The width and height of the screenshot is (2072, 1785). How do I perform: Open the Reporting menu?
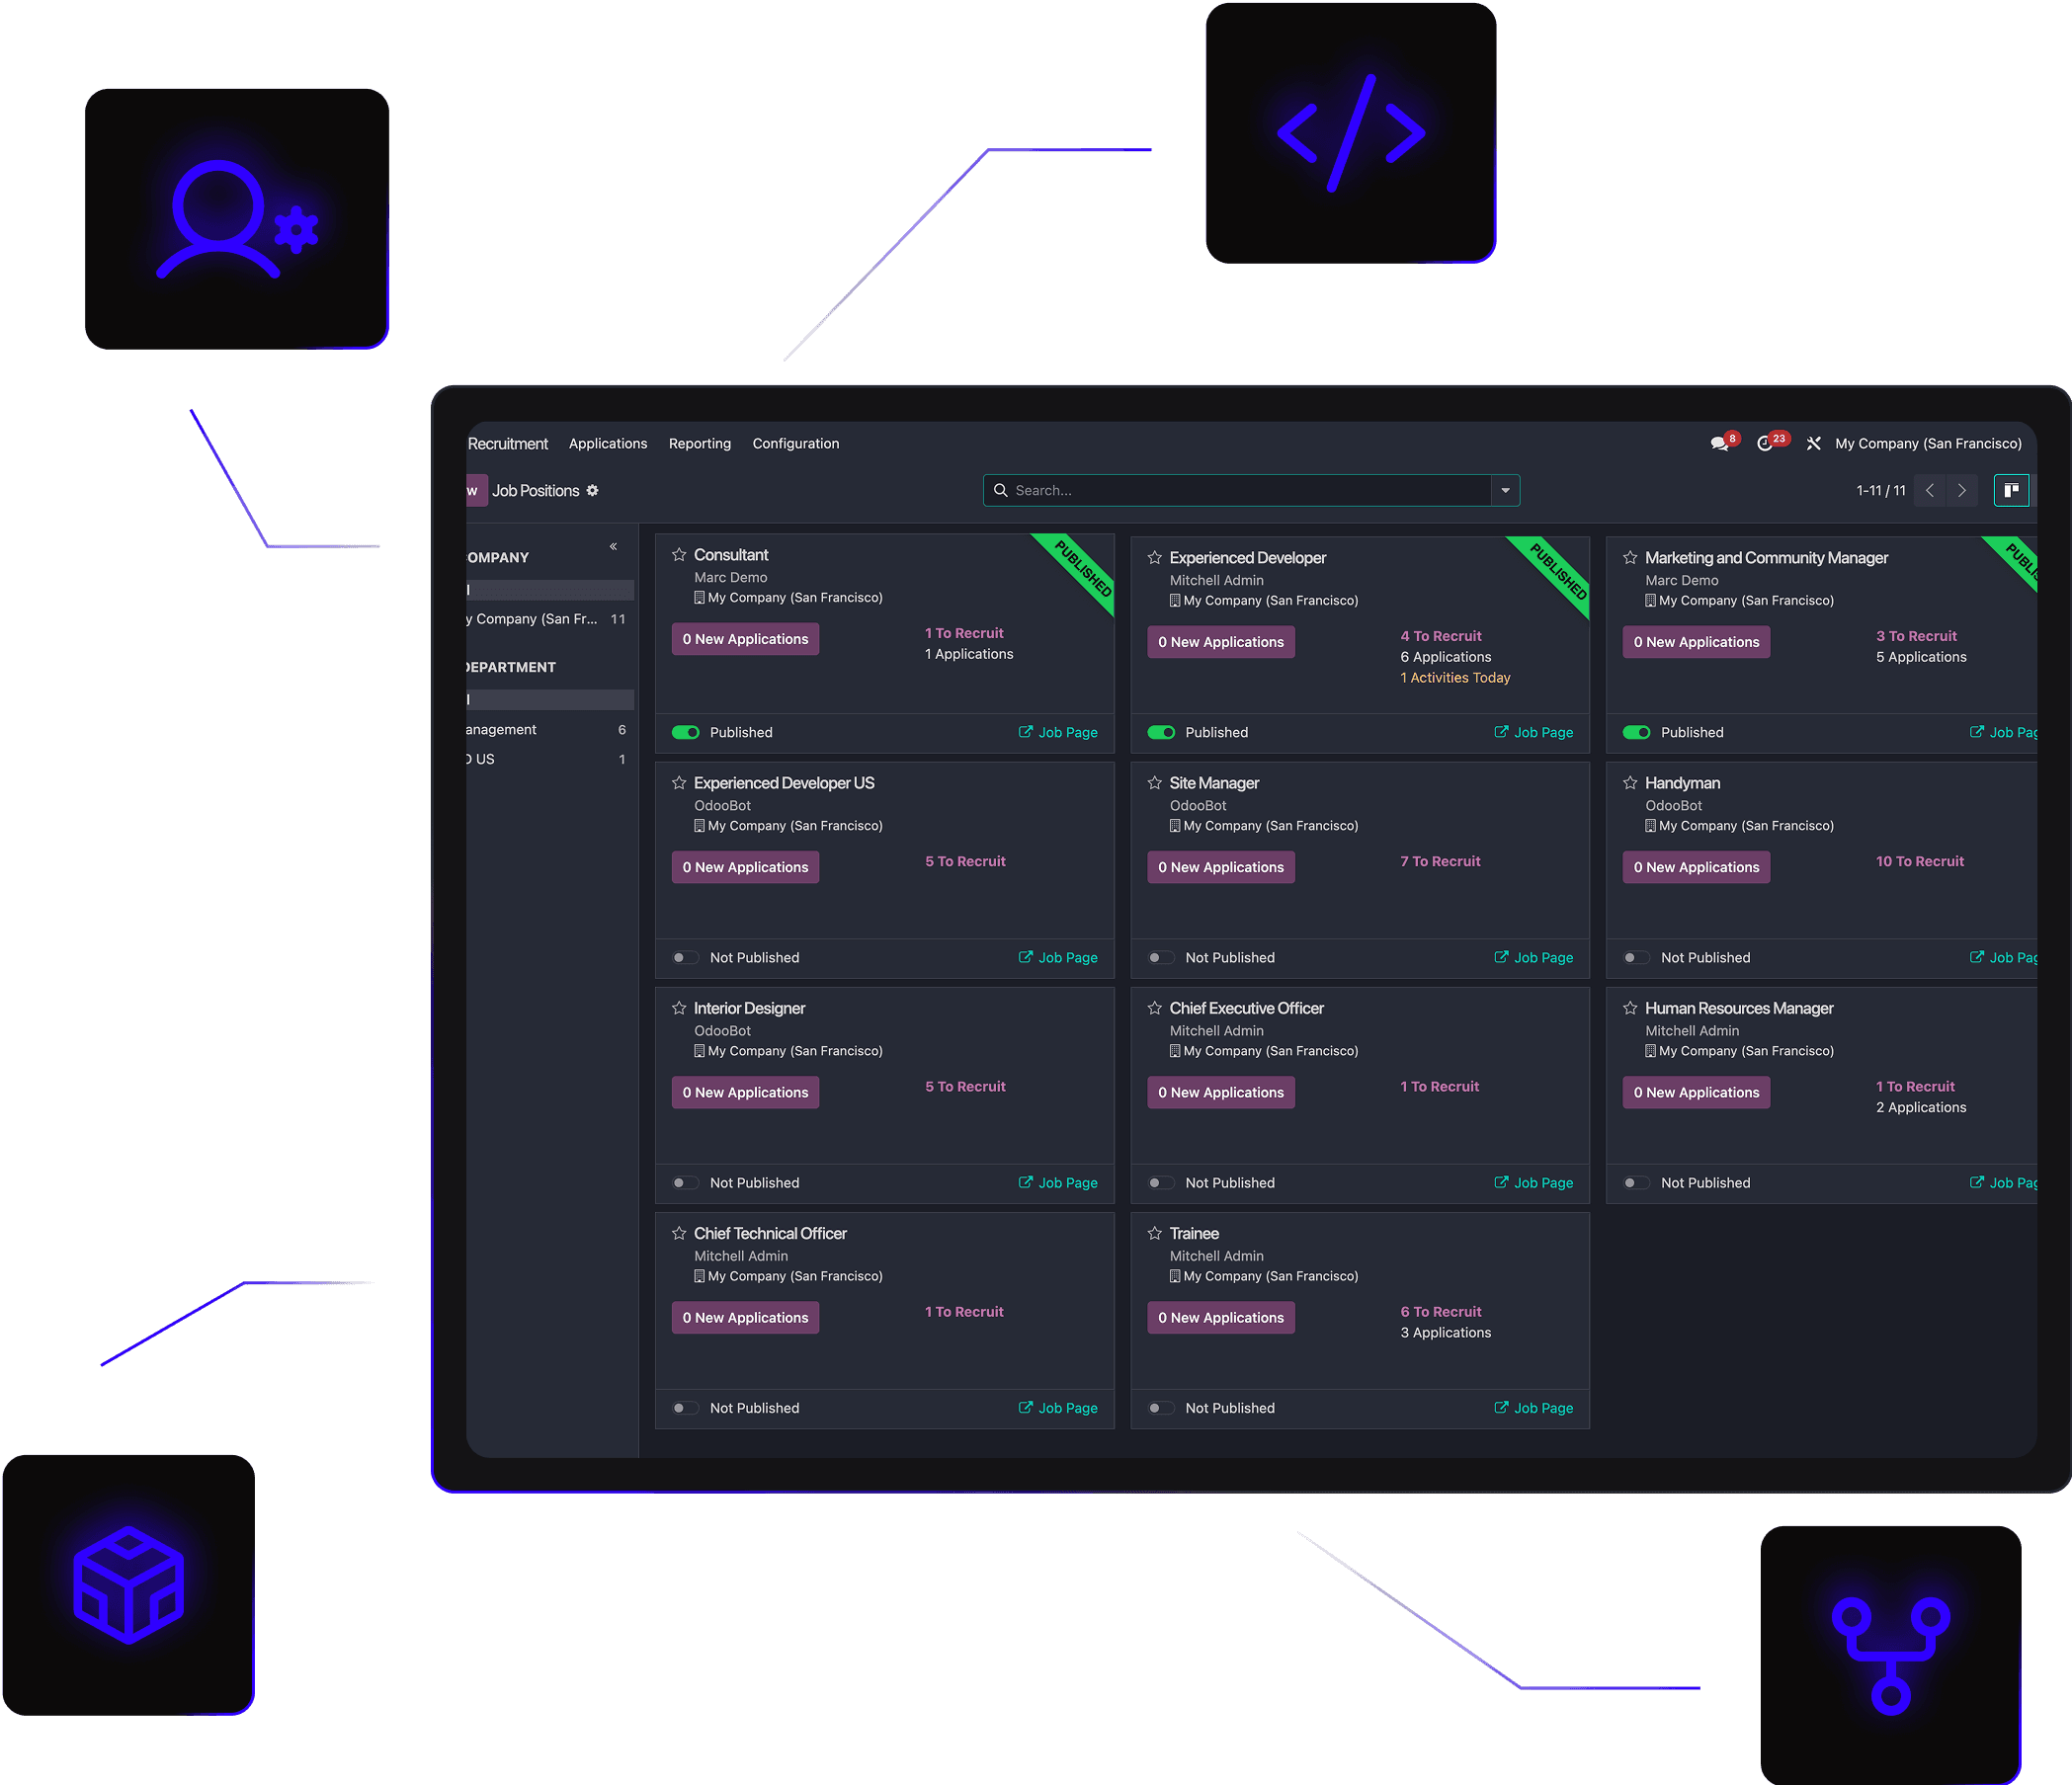click(699, 444)
